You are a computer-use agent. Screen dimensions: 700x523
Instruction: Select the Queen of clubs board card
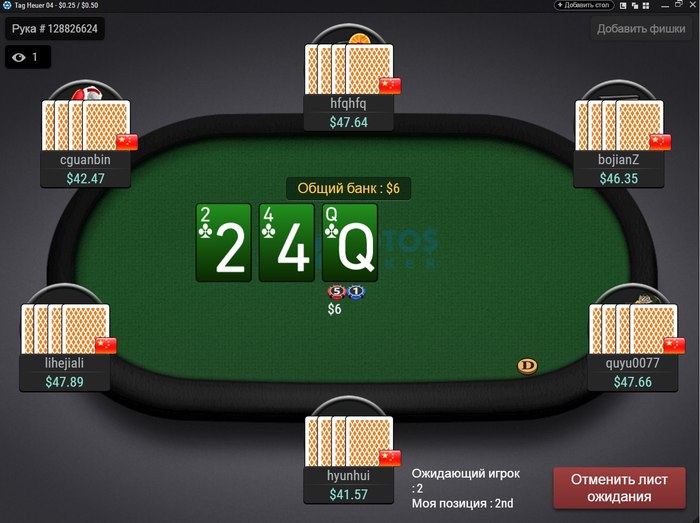(350, 243)
